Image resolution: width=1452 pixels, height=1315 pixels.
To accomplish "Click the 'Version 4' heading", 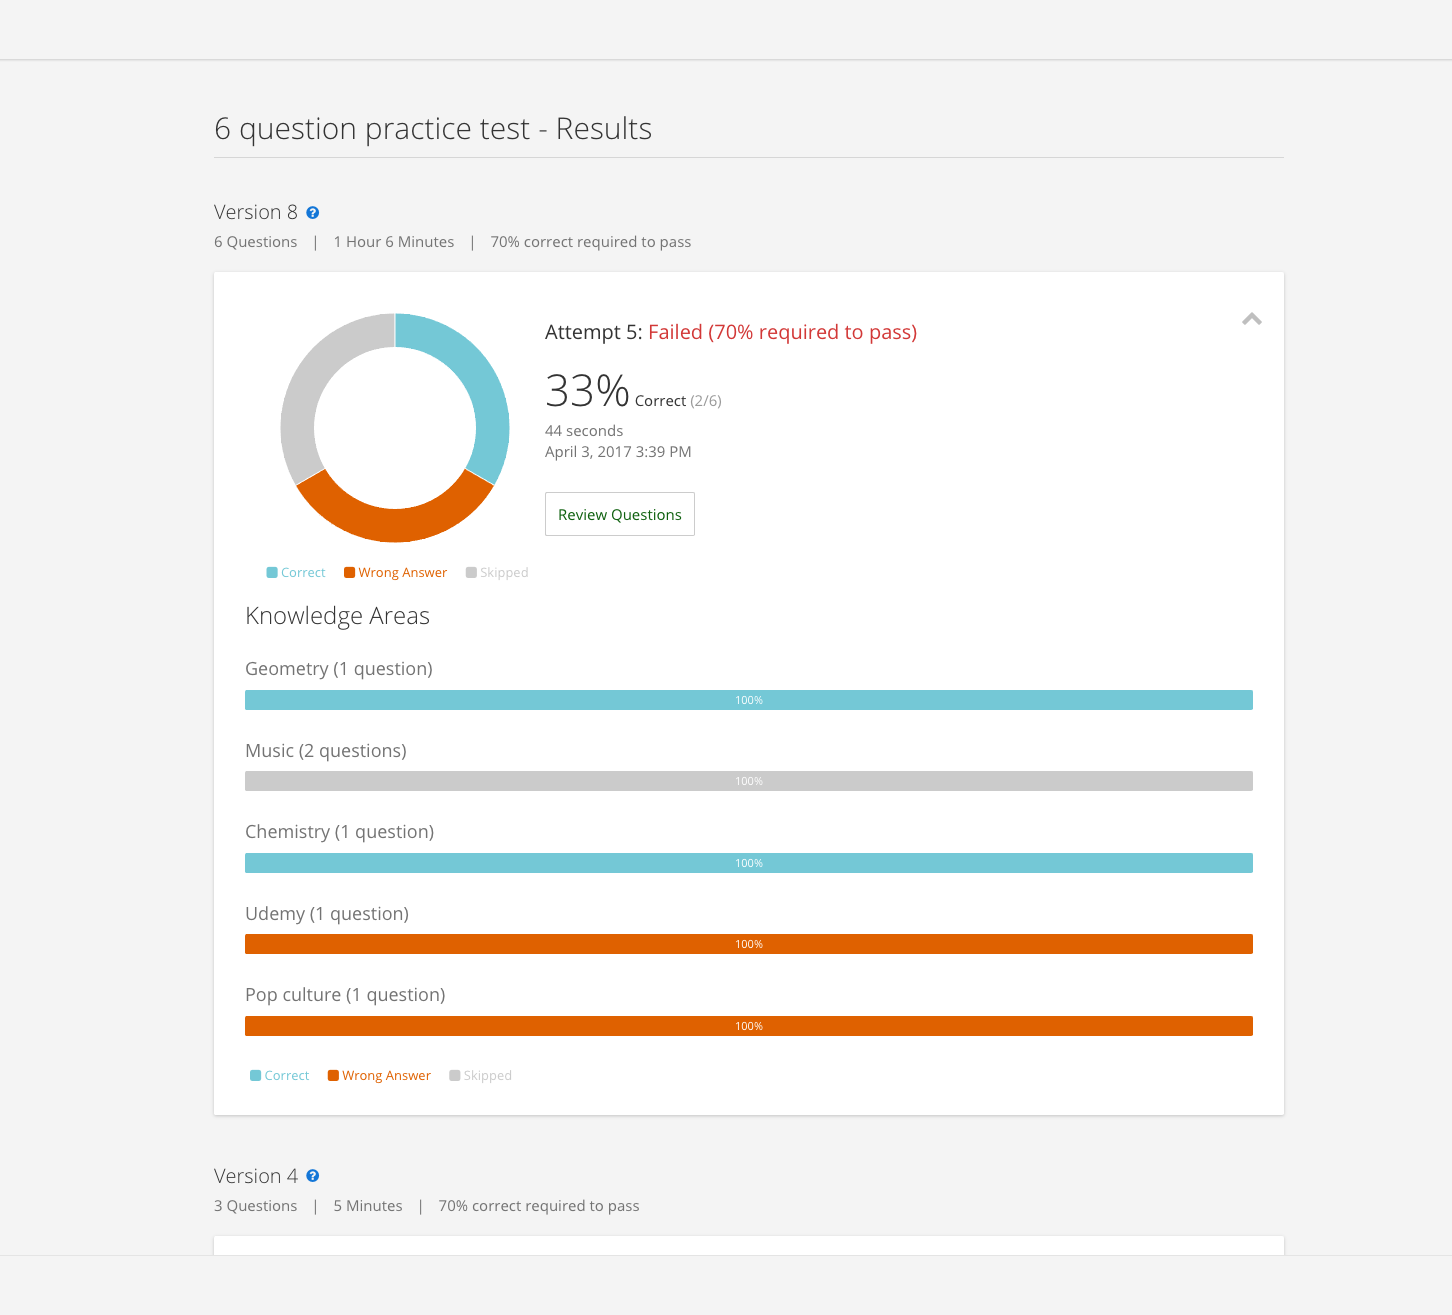I will point(256,1176).
